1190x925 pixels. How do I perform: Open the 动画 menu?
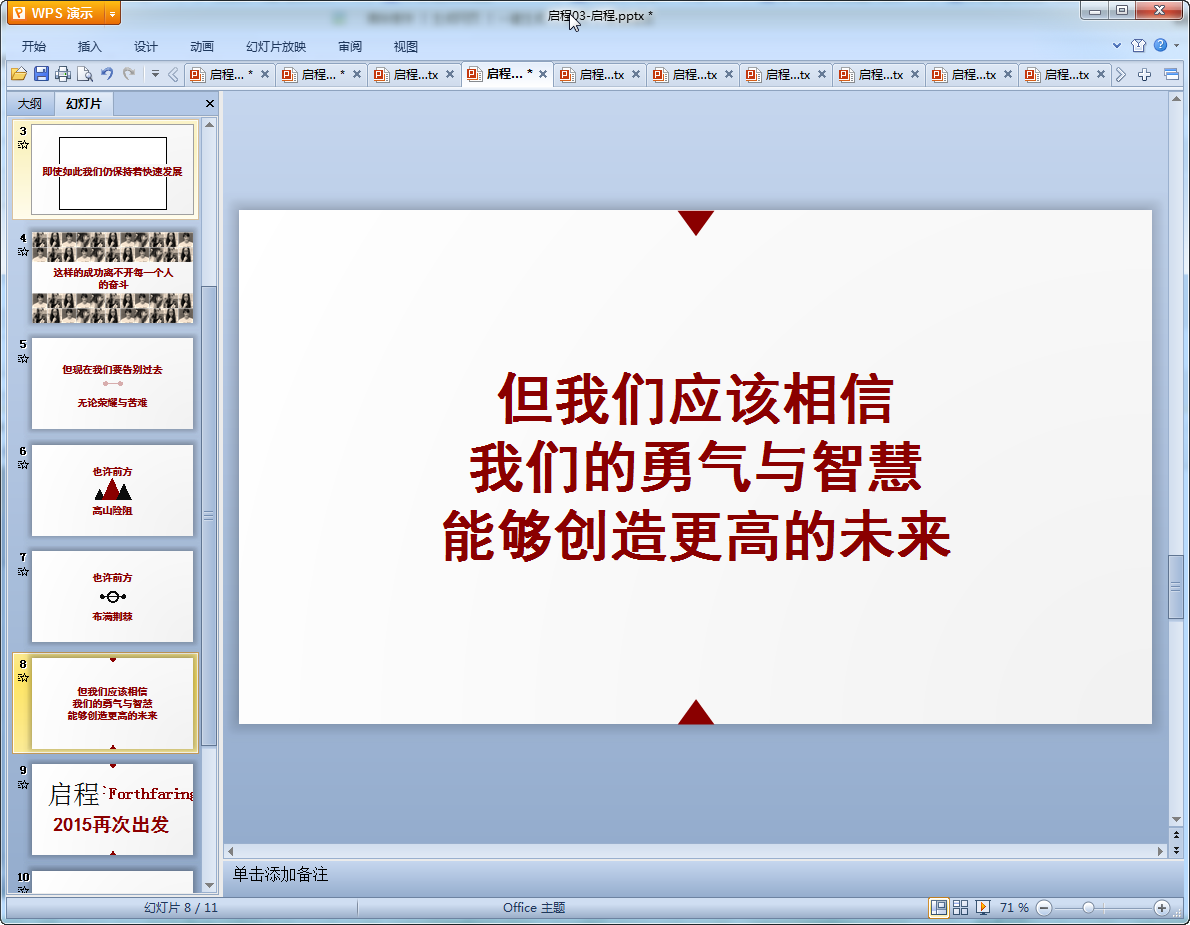[202, 46]
